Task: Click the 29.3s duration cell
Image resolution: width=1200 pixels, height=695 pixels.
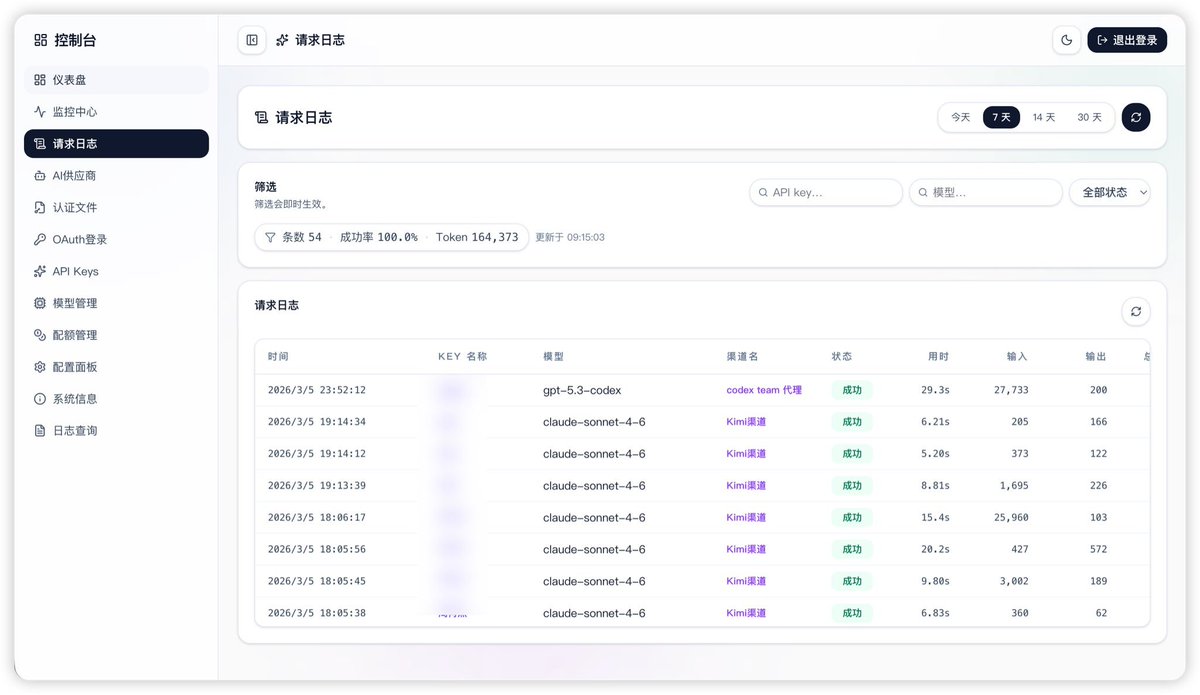Action: 935,390
